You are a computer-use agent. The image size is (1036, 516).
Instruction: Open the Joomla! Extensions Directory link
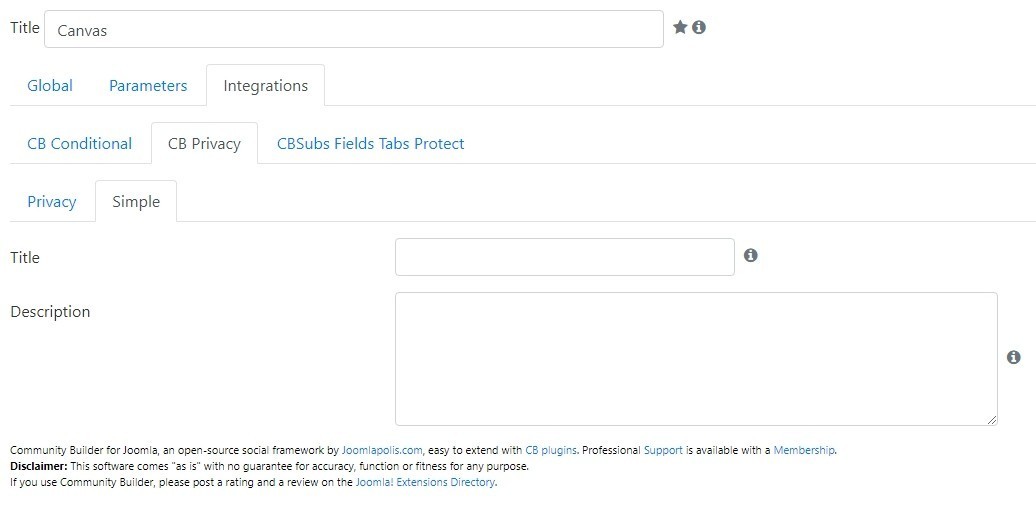click(425, 482)
